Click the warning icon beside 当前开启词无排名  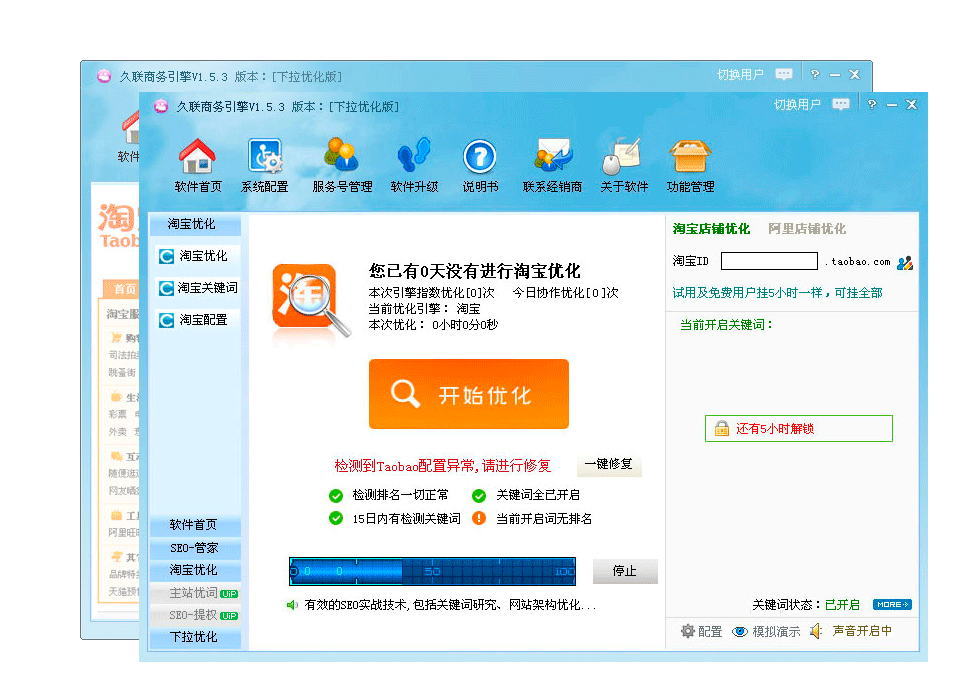pyautogui.click(x=479, y=518)
